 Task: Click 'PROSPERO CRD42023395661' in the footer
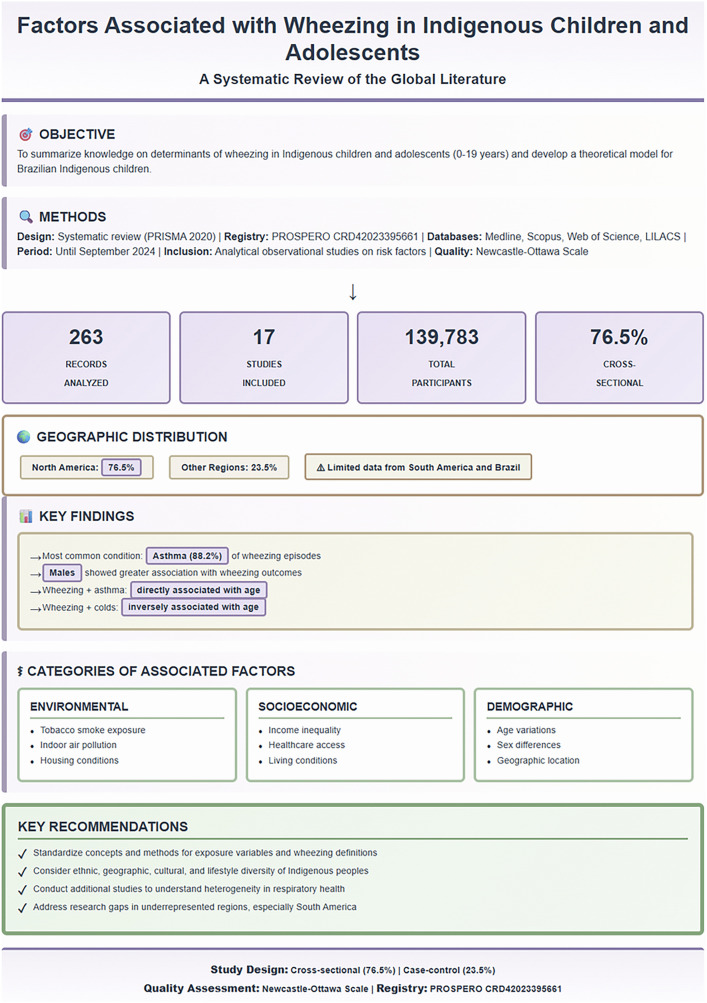[x=496, y=989]
